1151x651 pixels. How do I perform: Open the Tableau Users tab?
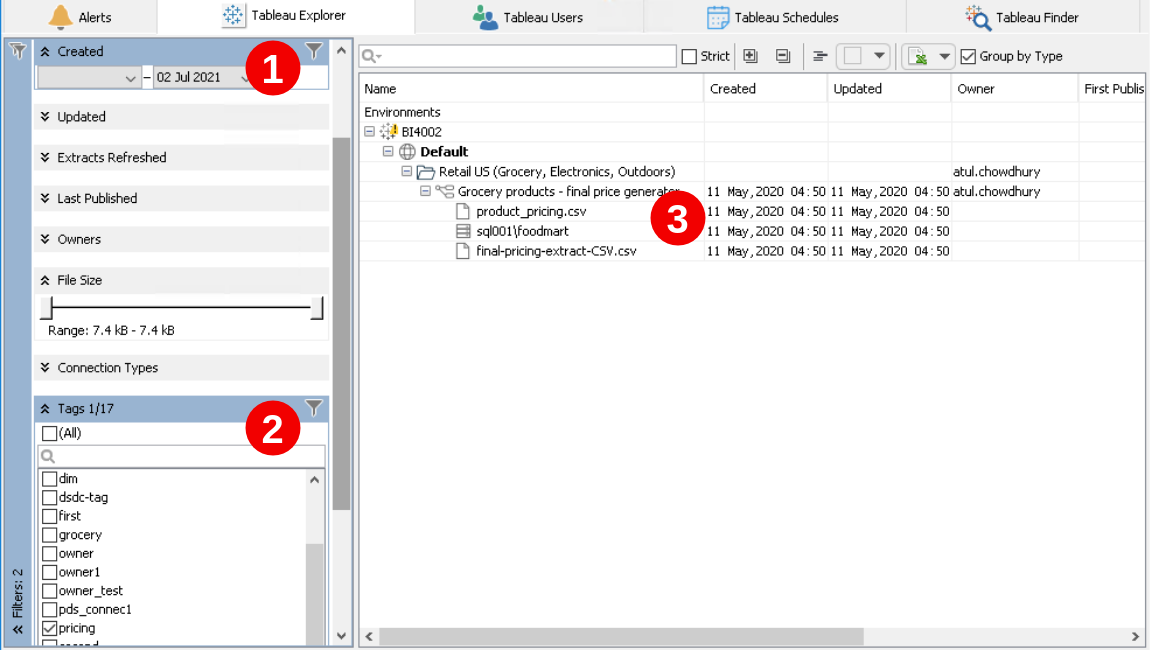(529, 17)
